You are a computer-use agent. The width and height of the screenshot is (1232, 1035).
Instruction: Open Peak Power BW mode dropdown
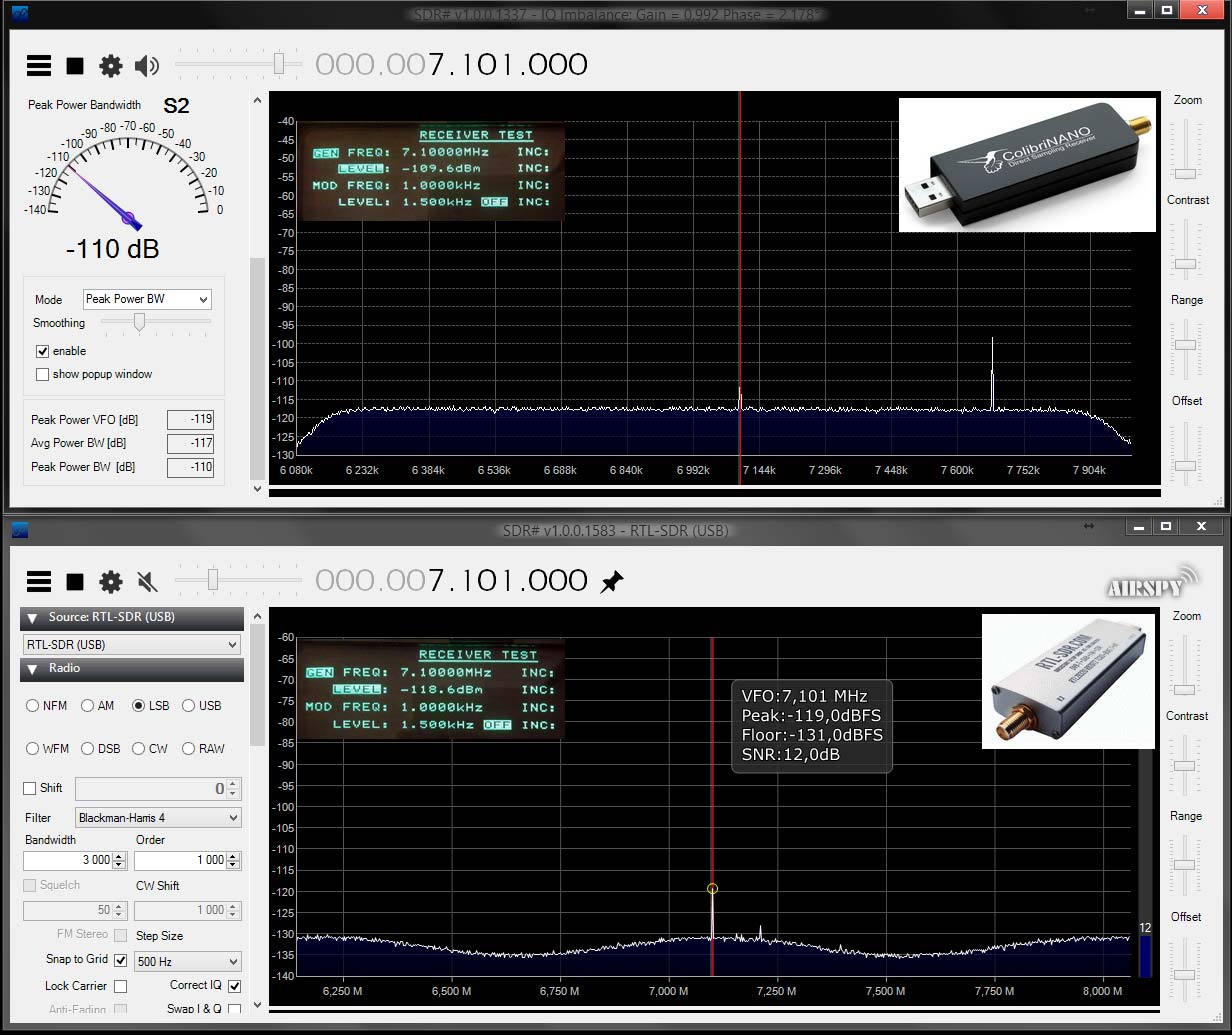[147, 299]
